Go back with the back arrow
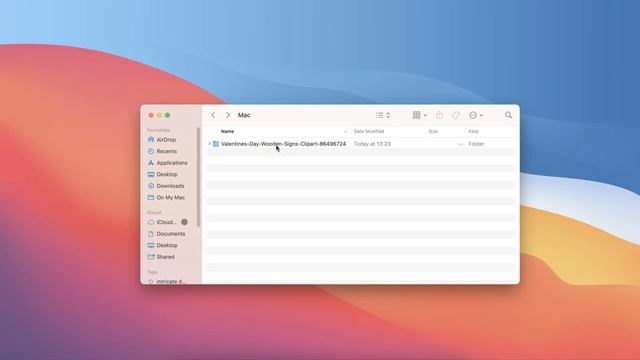 pos(213,115)
